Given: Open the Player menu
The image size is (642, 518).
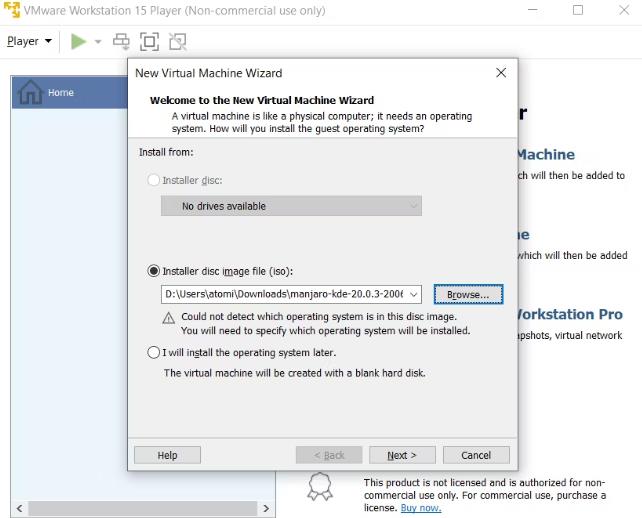Looking at the screenshot, I should click(29, 41).
